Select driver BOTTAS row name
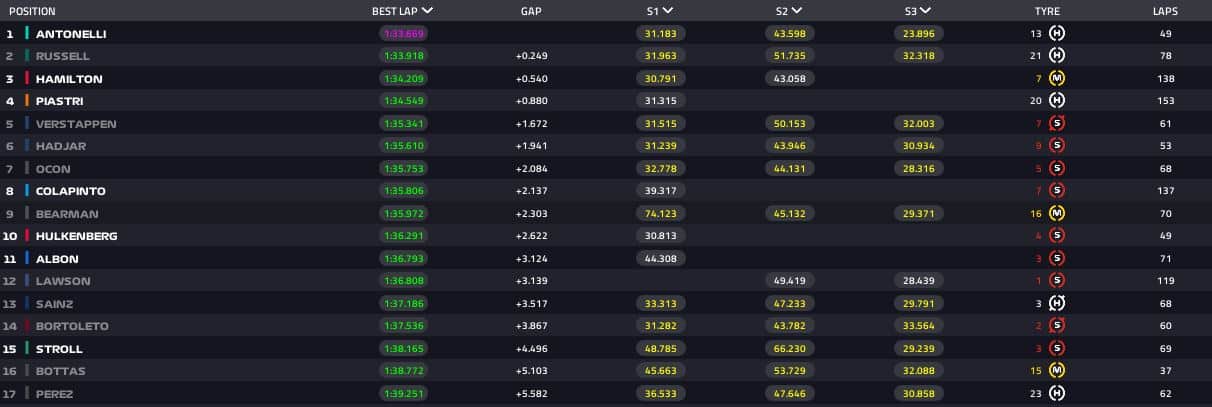The image size is (1212, 407). coord(61,371)
